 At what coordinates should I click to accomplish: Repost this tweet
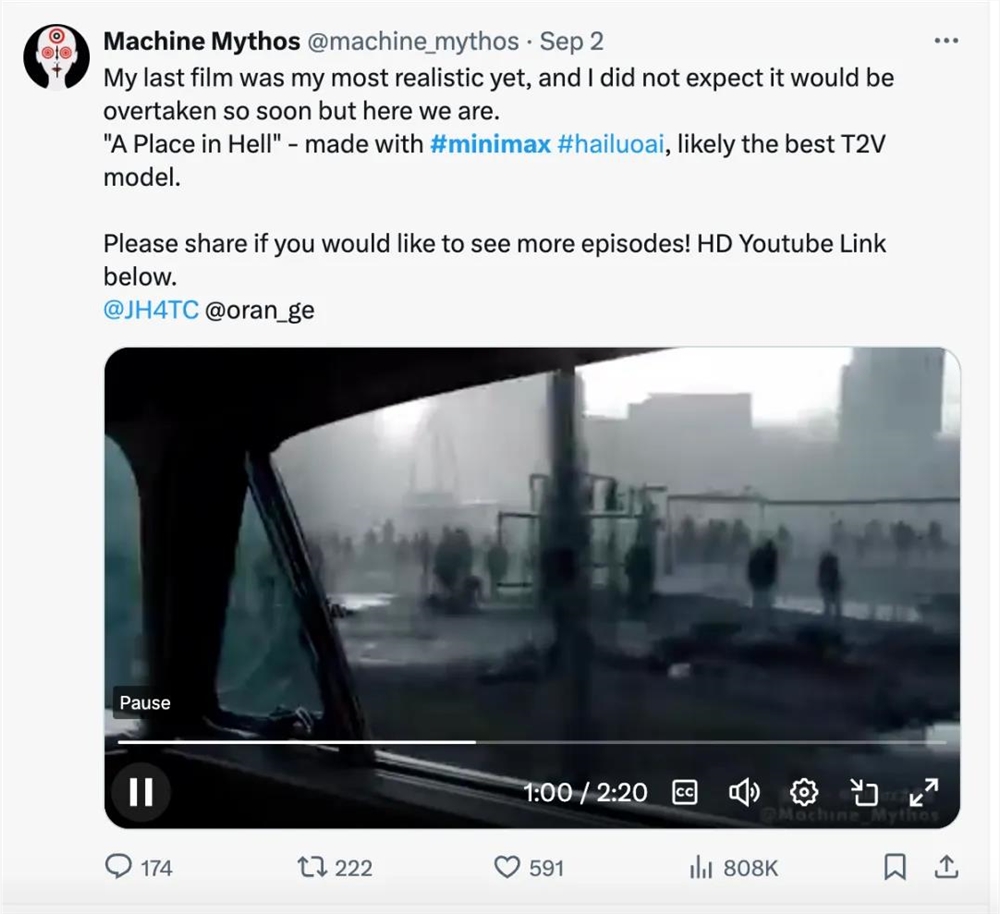point(313,867)
